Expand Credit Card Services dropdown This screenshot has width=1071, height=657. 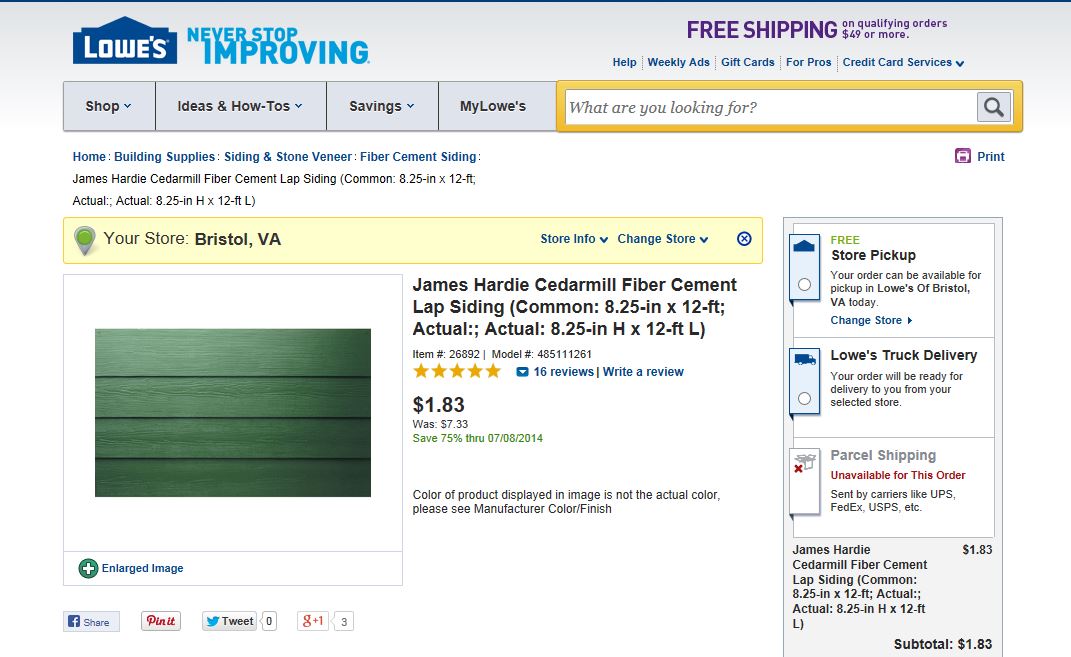[903, 62]
